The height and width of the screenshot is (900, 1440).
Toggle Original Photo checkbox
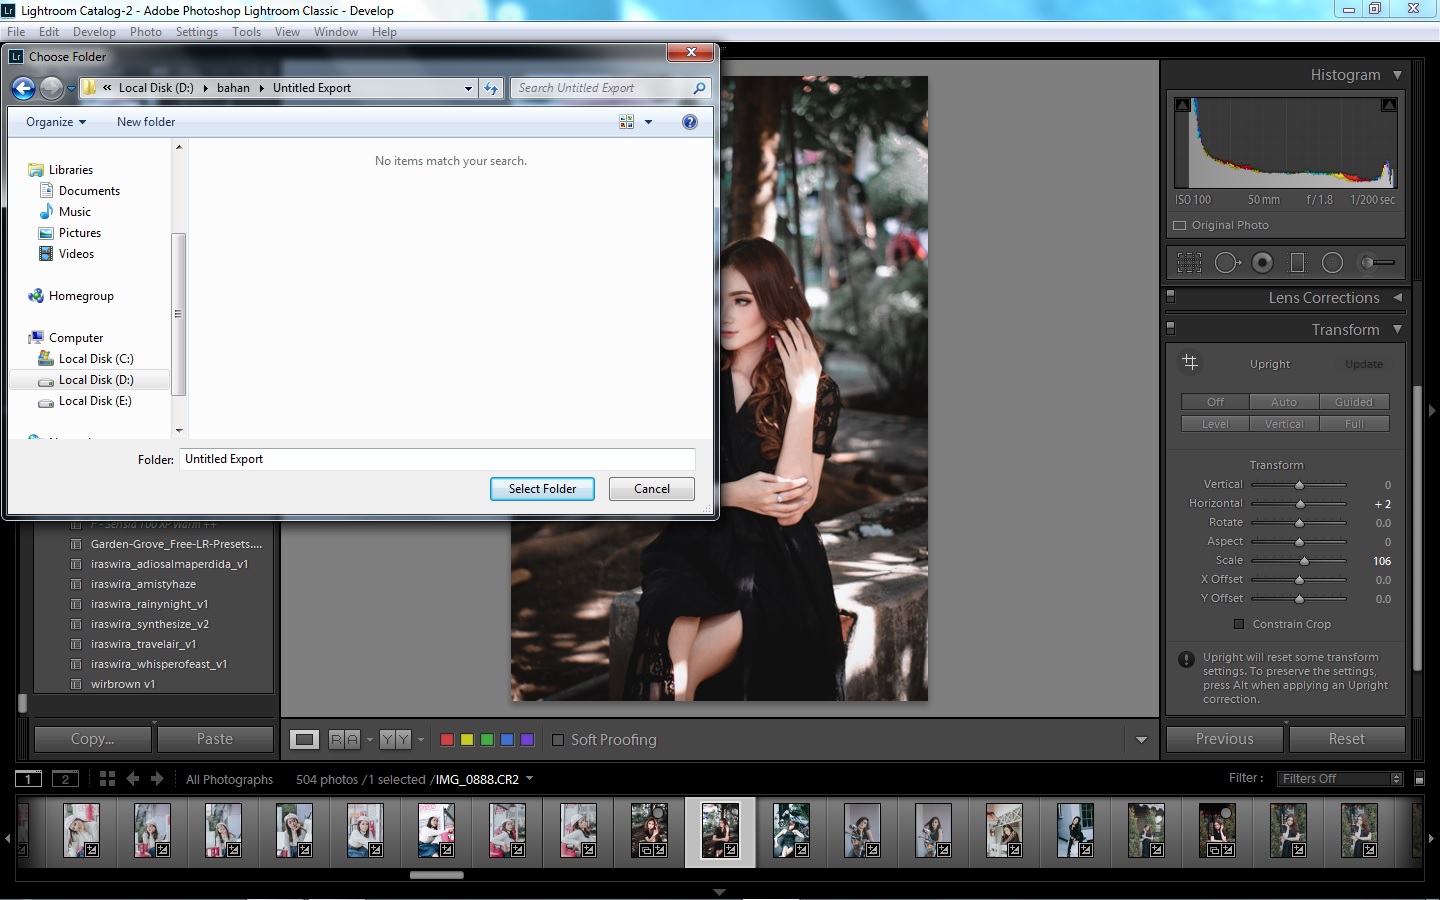tap(1180, 226)
